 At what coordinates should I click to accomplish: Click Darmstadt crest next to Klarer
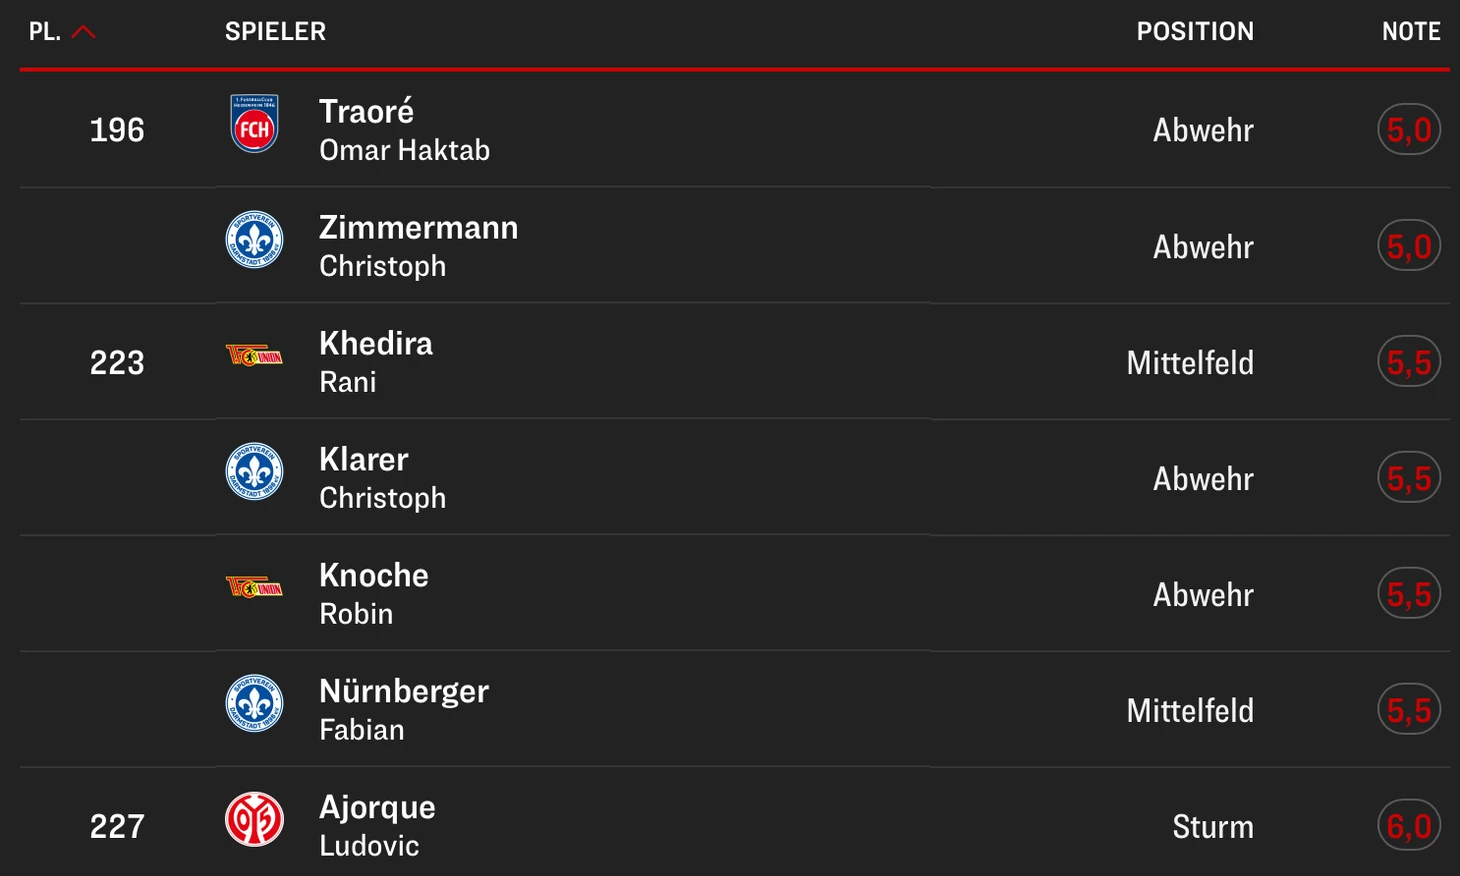tap(254, 472)
